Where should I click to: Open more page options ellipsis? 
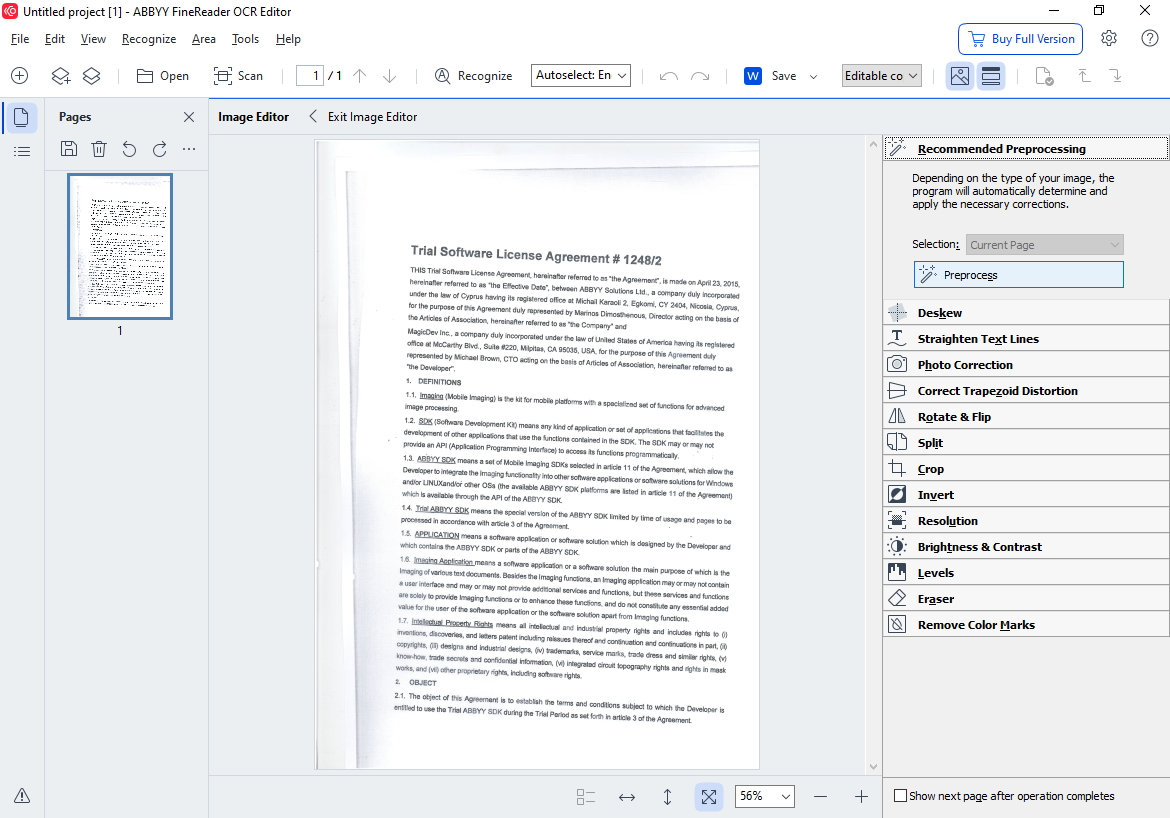189,149
